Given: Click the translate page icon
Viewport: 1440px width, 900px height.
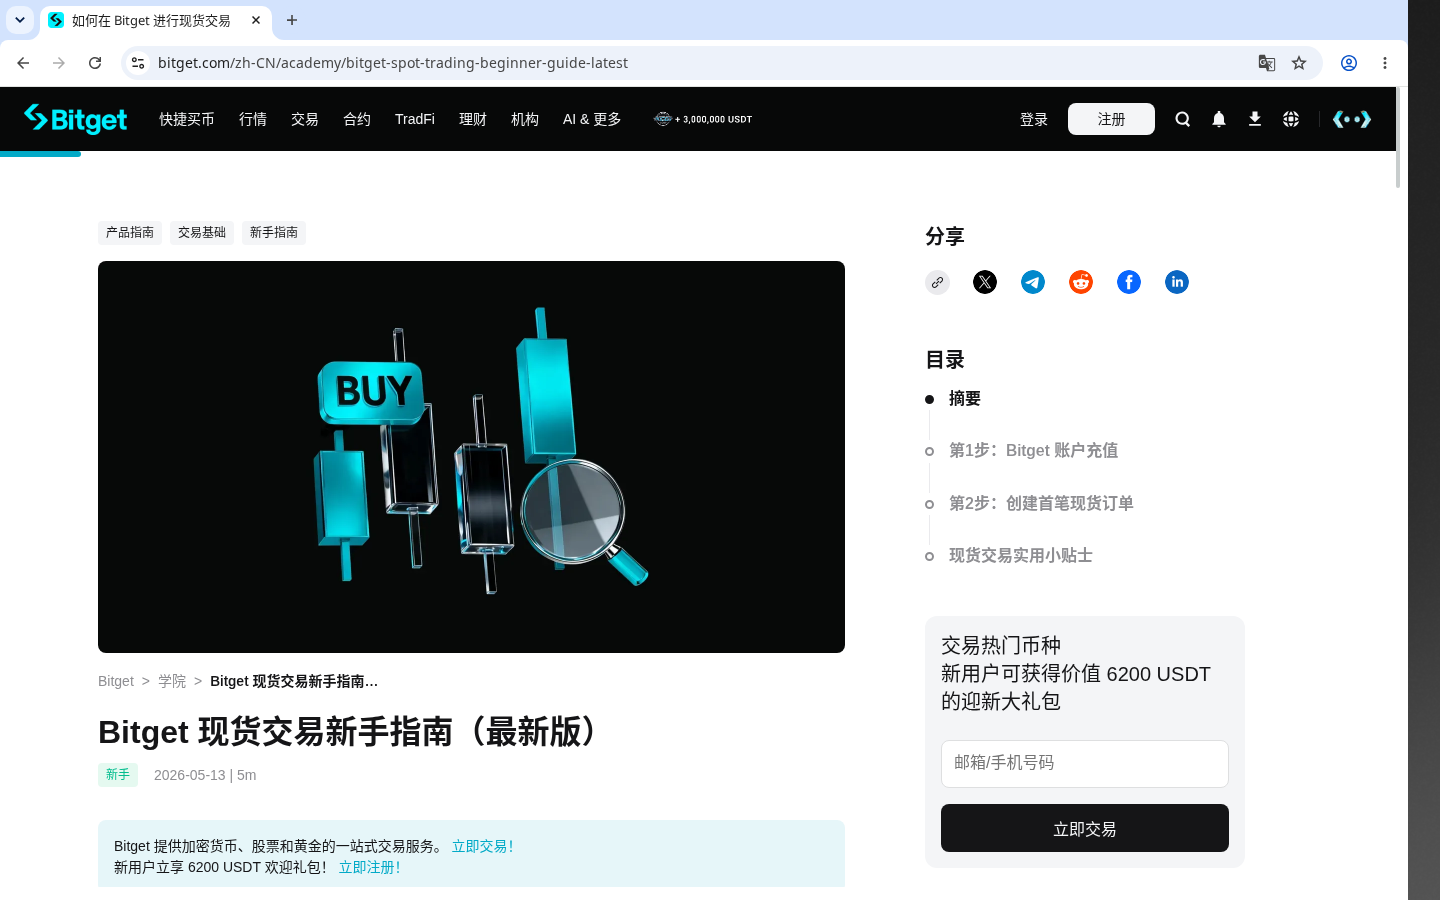Looking at the screenshot, I should tap(1267, 63).
